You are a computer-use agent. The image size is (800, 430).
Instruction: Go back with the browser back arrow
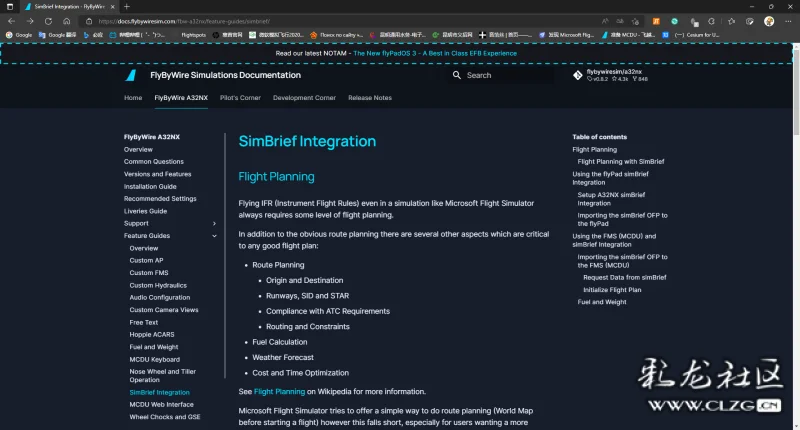[x=11, y=21]
